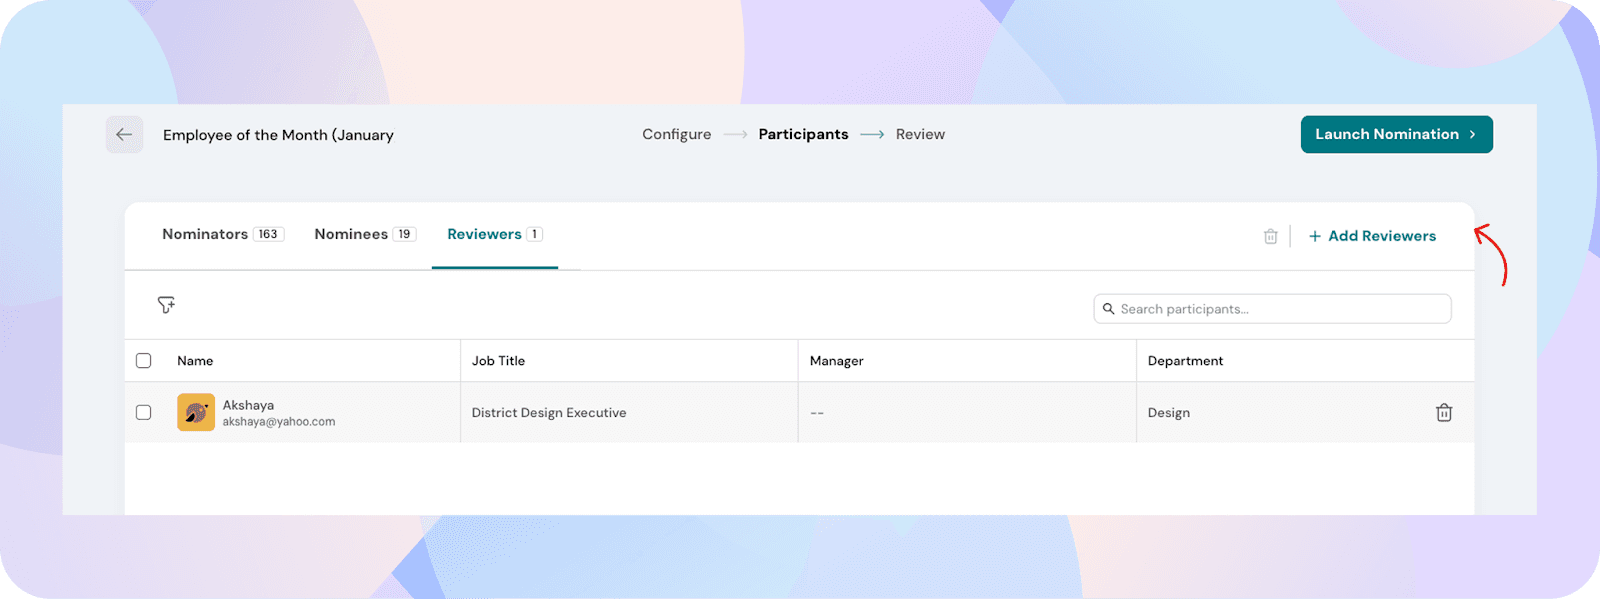Click Akshaya's avatar picture

pyautogui.click(x=196, y=412)
